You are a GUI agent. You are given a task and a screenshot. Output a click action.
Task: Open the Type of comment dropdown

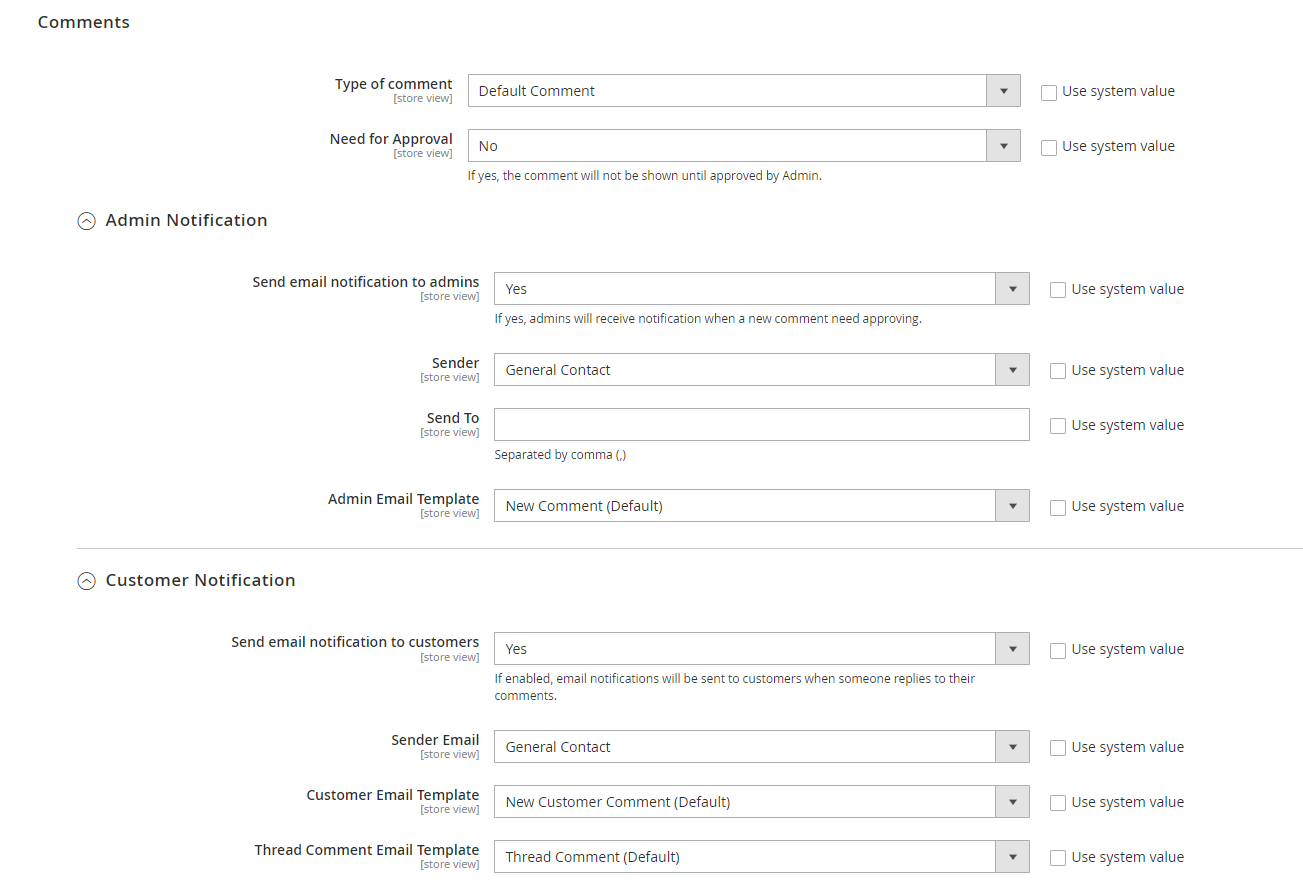pyautogui.click(x=743, y=91)
